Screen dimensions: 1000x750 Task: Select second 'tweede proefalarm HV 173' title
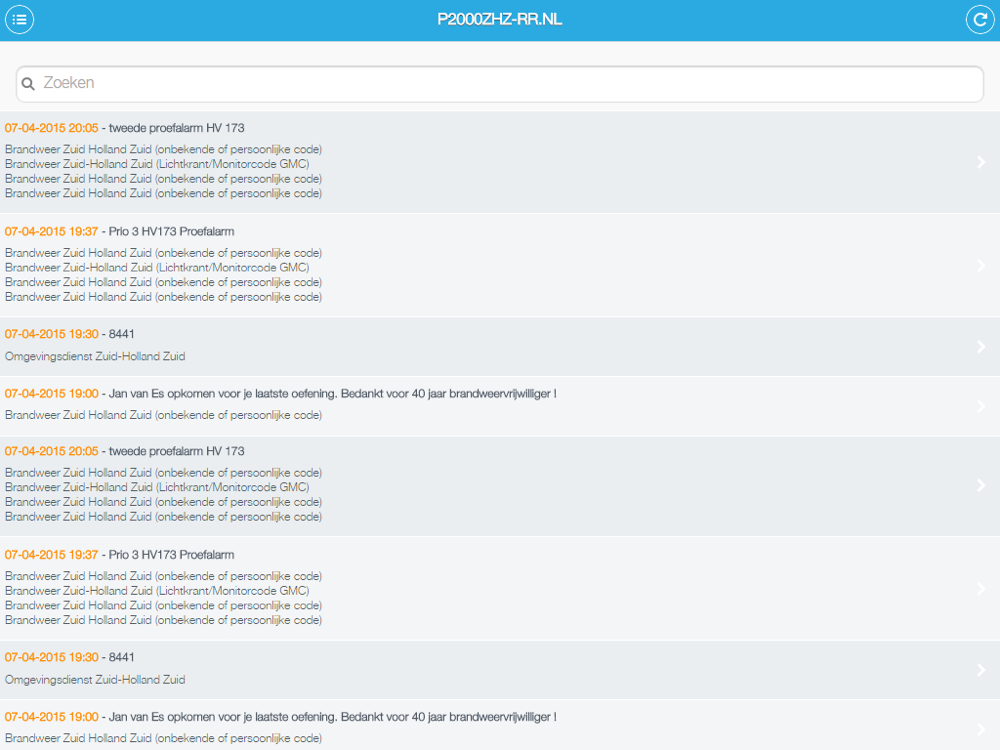pos(177,452)
